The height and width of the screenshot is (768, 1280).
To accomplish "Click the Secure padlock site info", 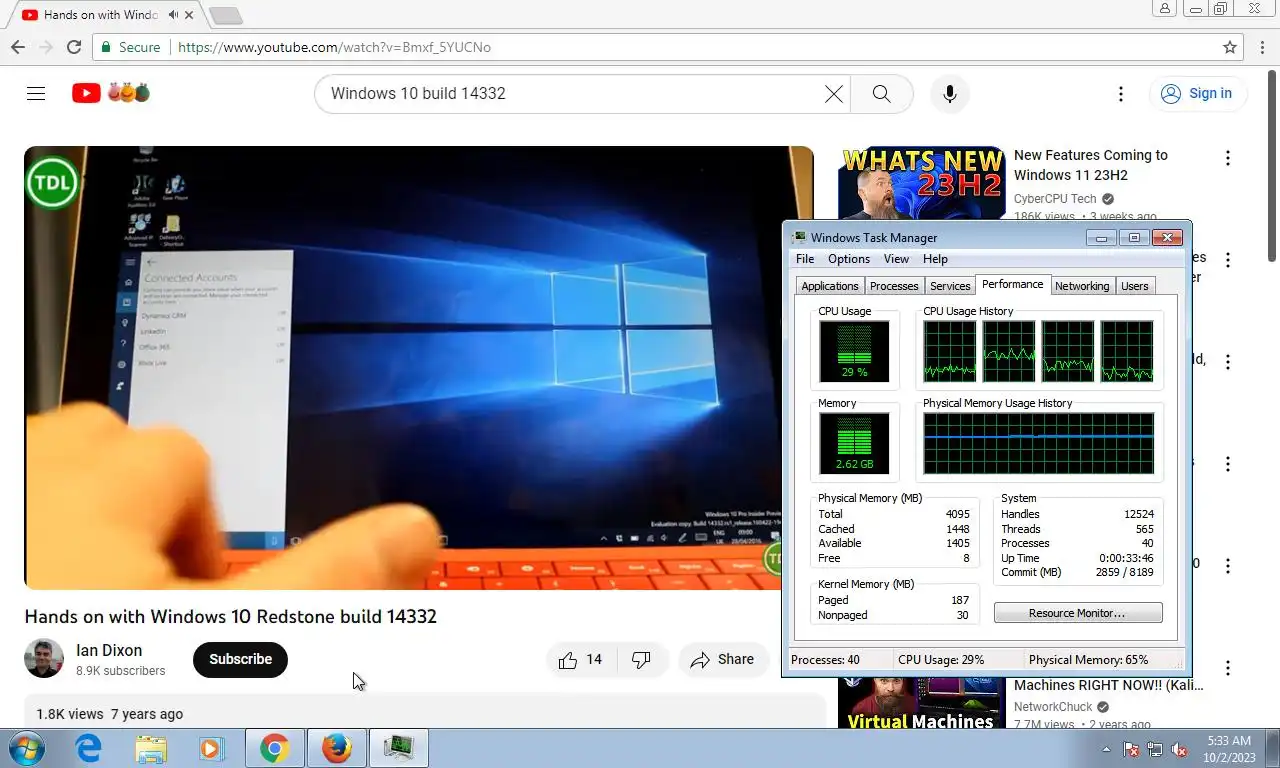I will (x=130, y=47).
